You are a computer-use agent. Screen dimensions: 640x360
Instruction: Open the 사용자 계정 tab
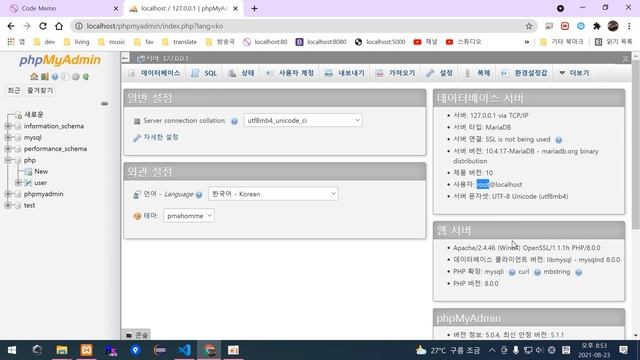289,73
